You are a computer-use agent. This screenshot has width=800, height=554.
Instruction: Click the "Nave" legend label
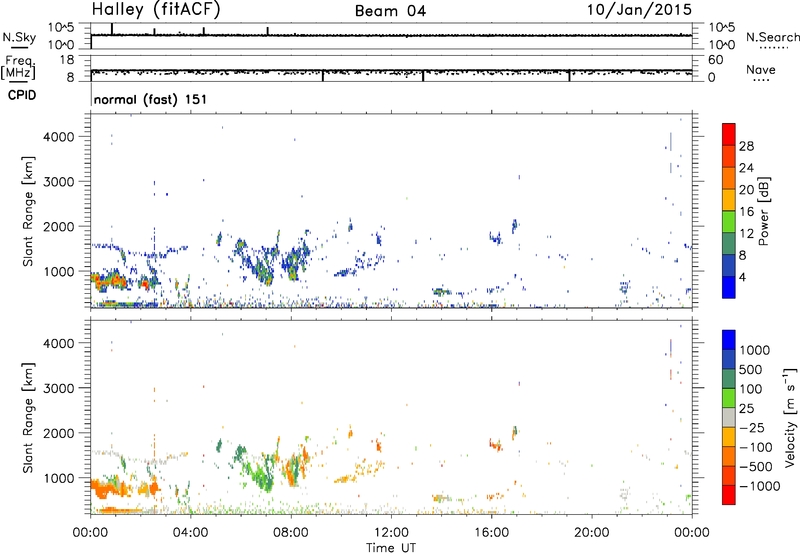[x=761, y=70]
